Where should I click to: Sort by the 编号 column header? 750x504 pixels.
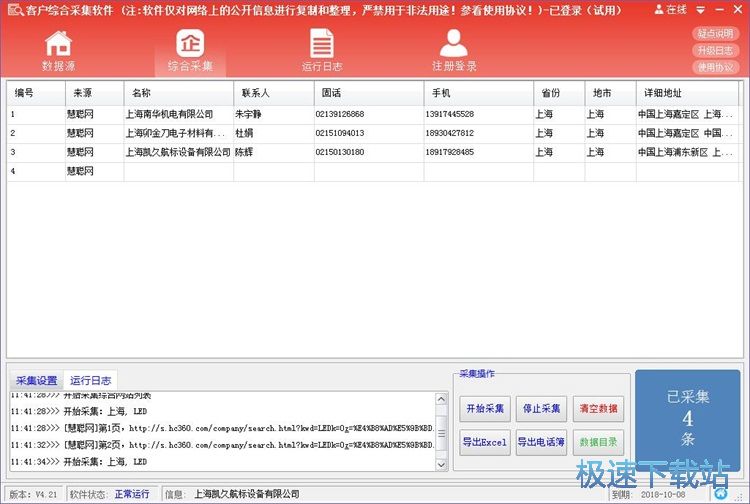coord(36,93)
